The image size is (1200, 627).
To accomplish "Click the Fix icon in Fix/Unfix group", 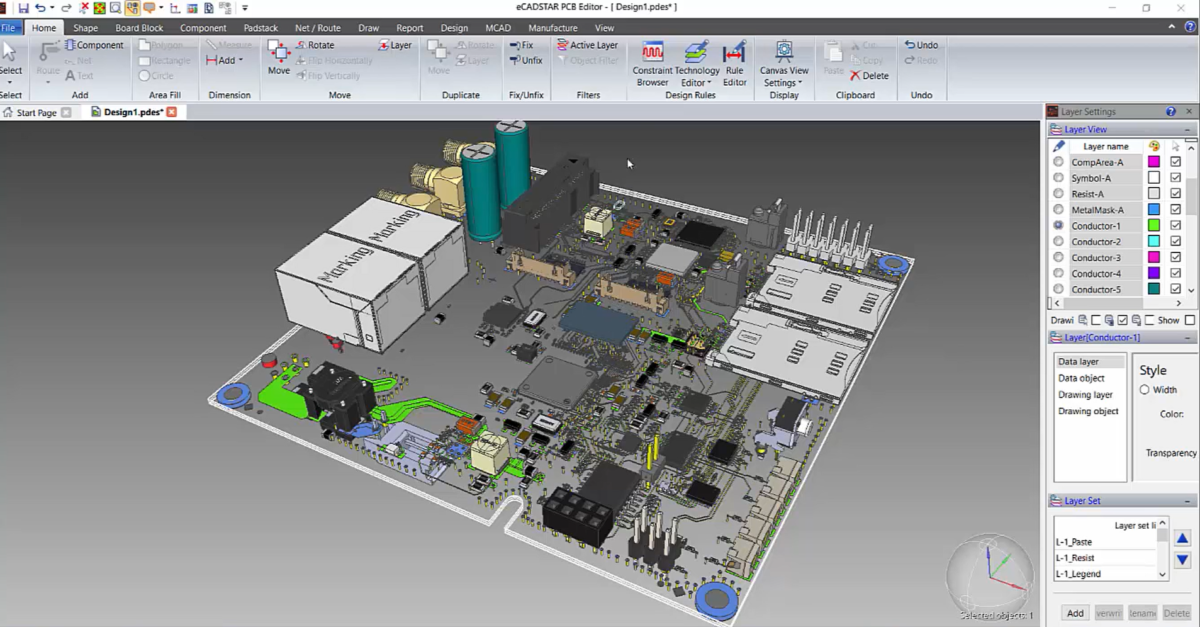I will point(523,44).
